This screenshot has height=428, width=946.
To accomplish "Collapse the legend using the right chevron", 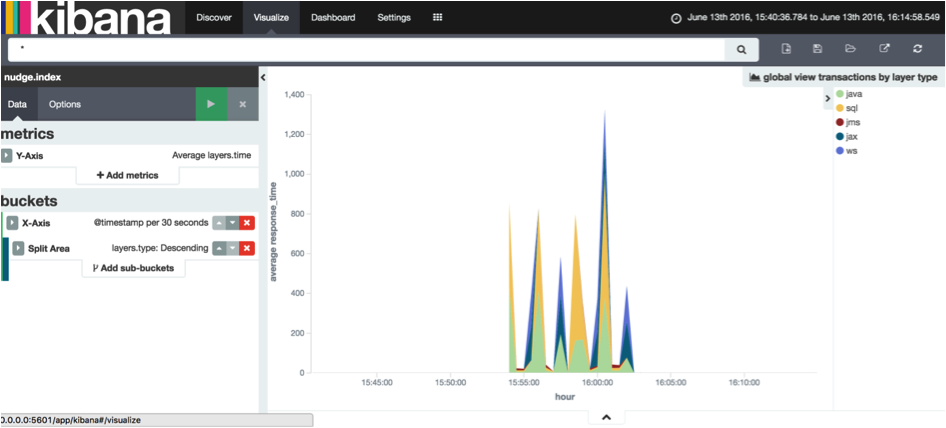I will pyautogui.click(x=828, y=98).
